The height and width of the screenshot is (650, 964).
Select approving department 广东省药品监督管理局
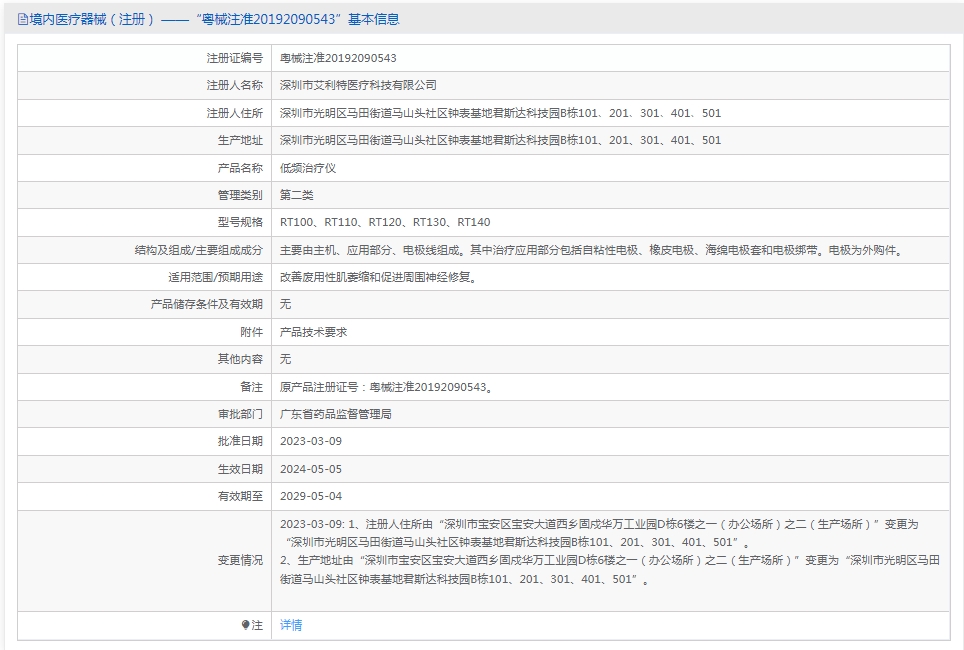336,414
